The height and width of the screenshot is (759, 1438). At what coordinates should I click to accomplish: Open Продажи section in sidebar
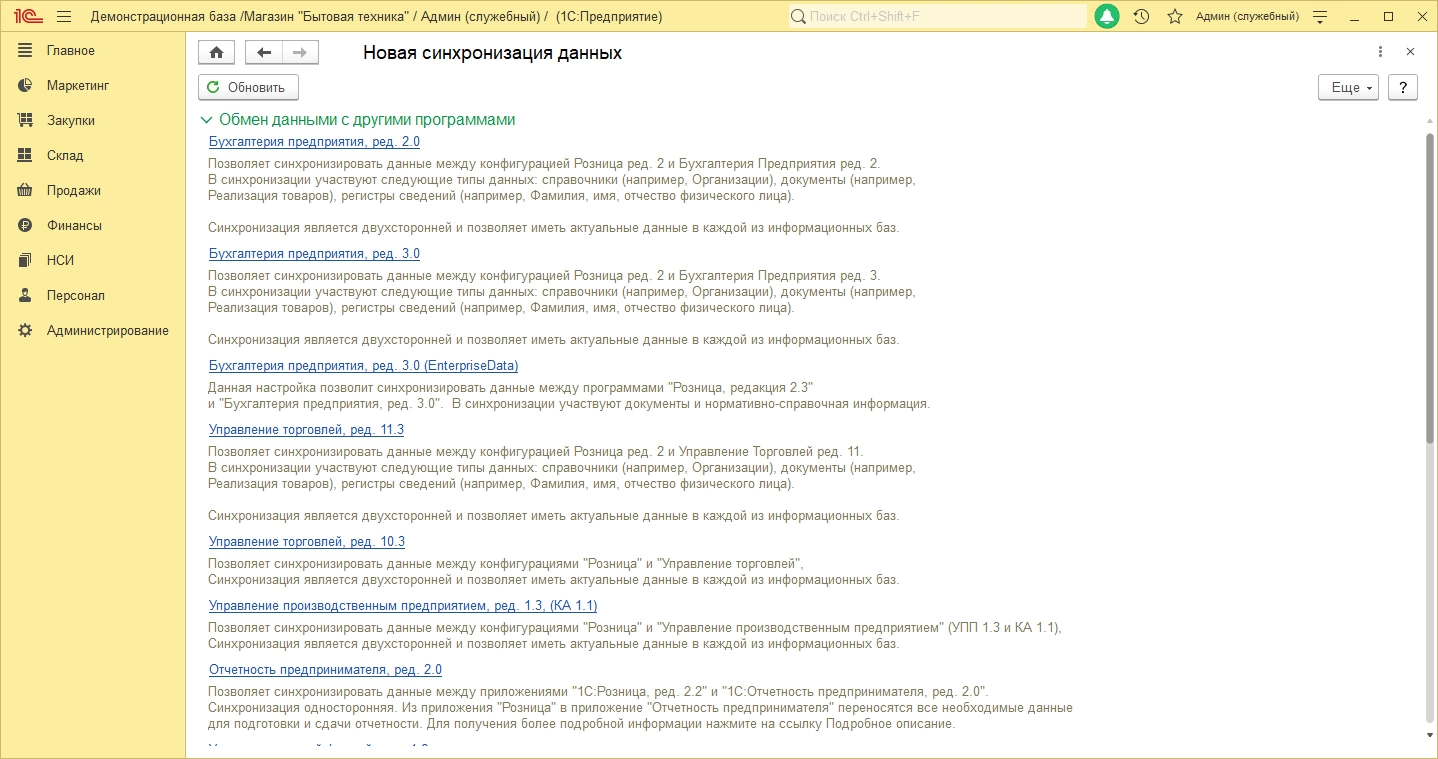click(x=74, y=191)
